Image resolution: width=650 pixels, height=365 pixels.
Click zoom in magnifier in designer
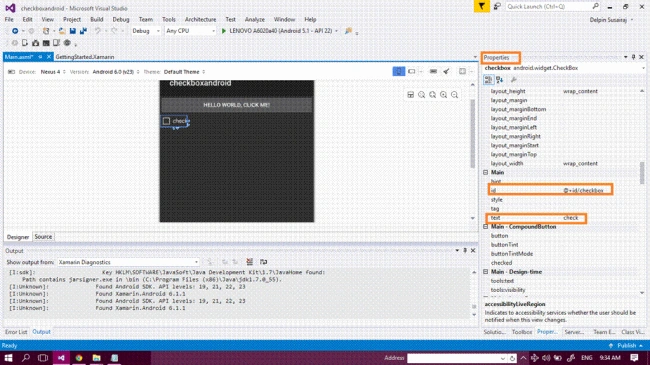click(x=444, y=95)
